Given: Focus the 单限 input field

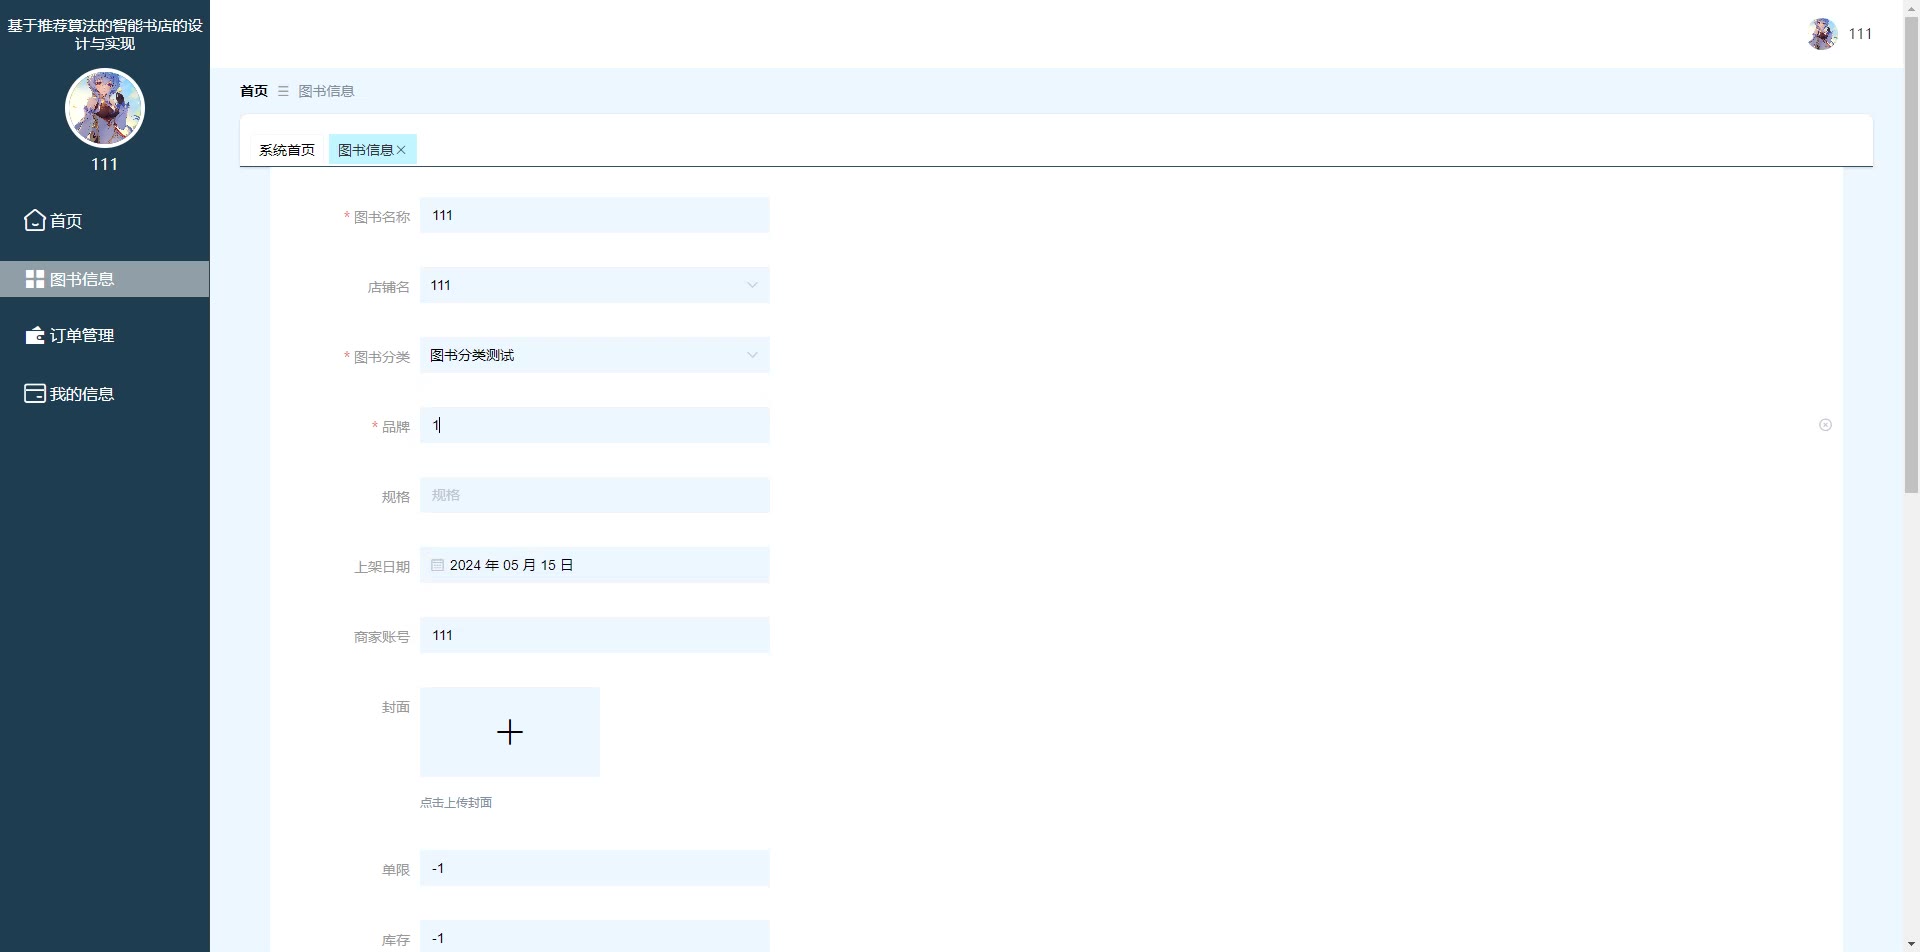Looking at the screenshot, I should click(594, 868).
